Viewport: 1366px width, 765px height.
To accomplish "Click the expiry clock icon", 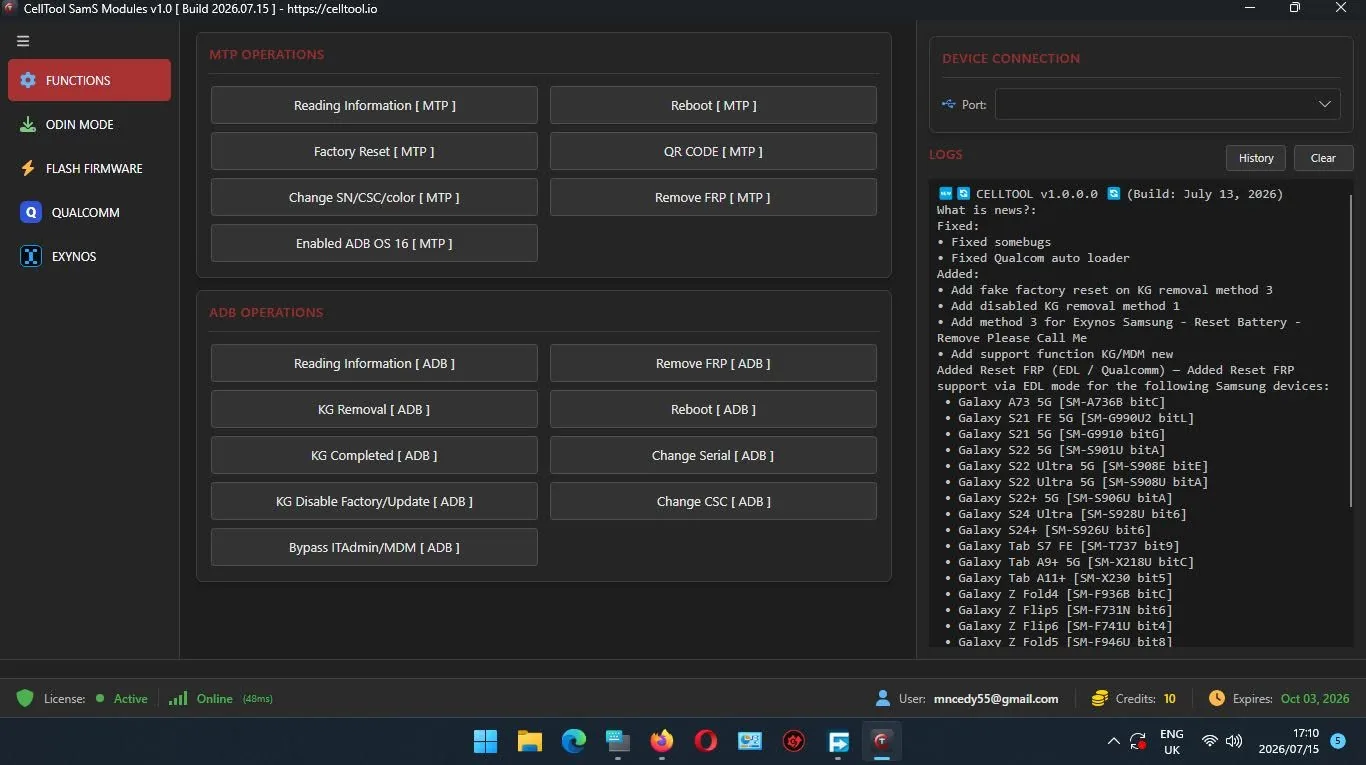I will click(1217, 698).
